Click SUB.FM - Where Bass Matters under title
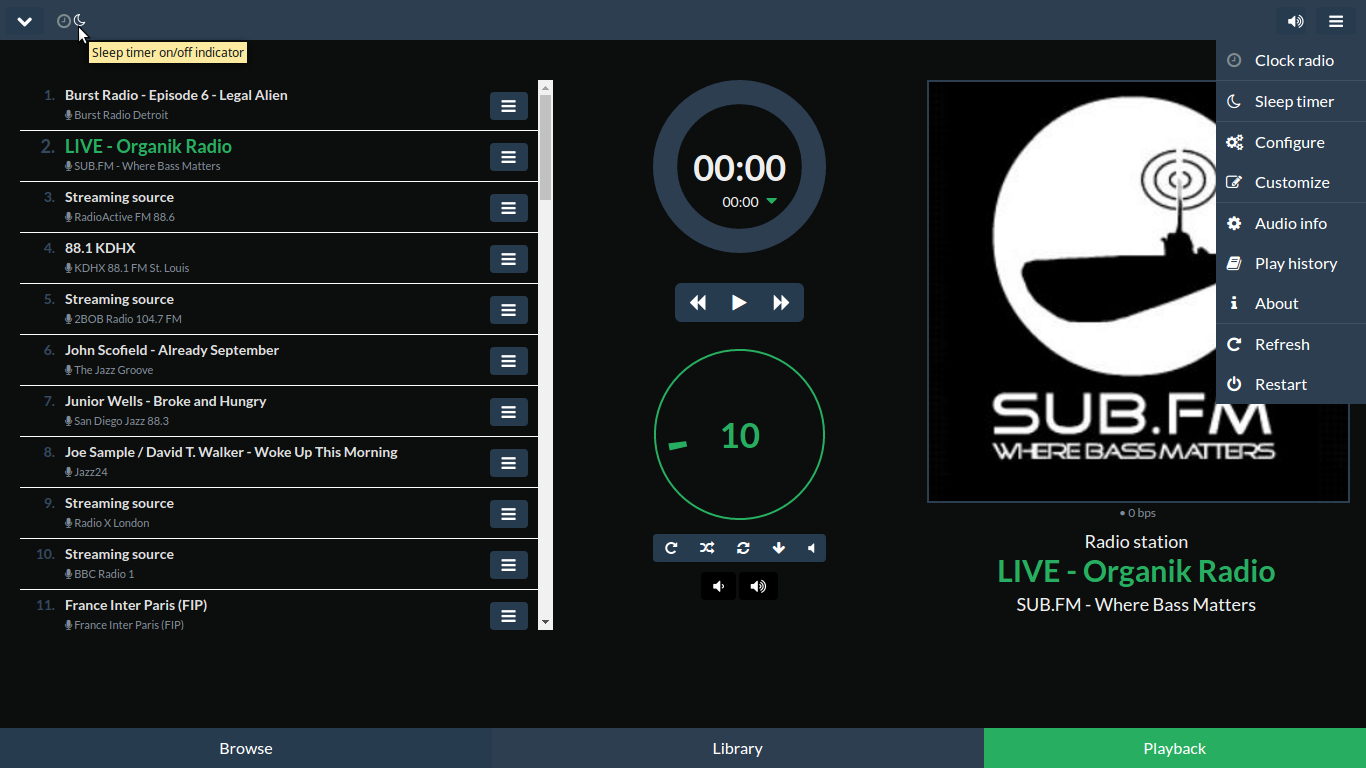Viewport: 1366px width, 768px height. tap(1136, 605)
